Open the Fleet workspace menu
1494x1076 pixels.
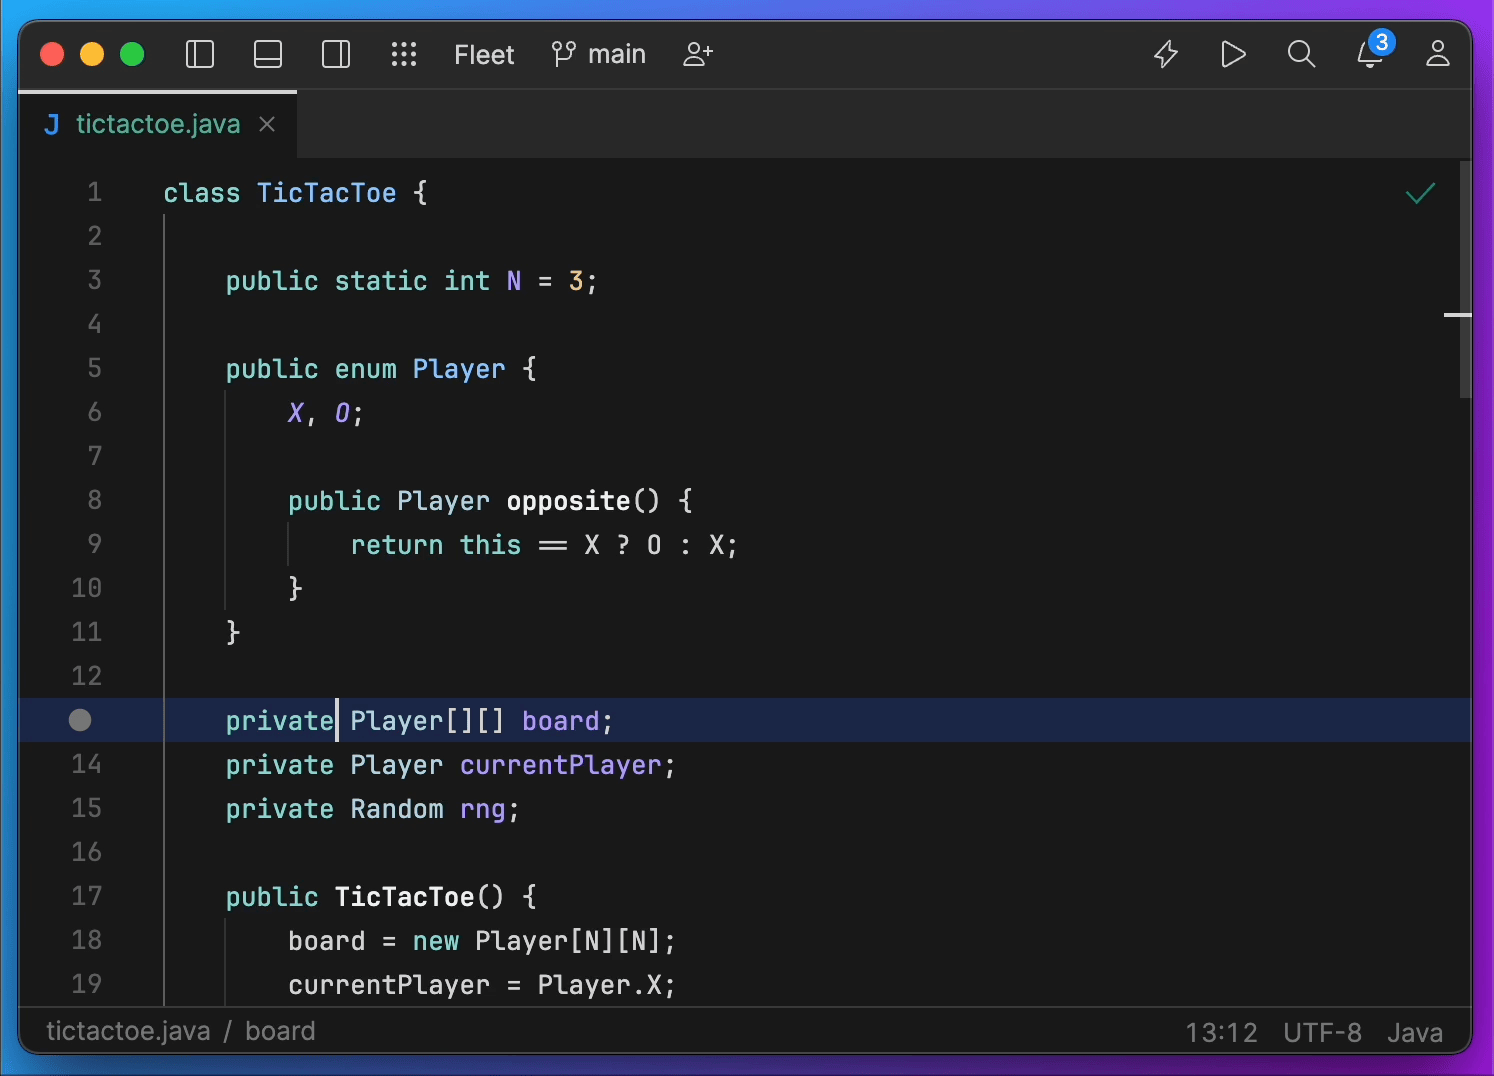(484, 55)
